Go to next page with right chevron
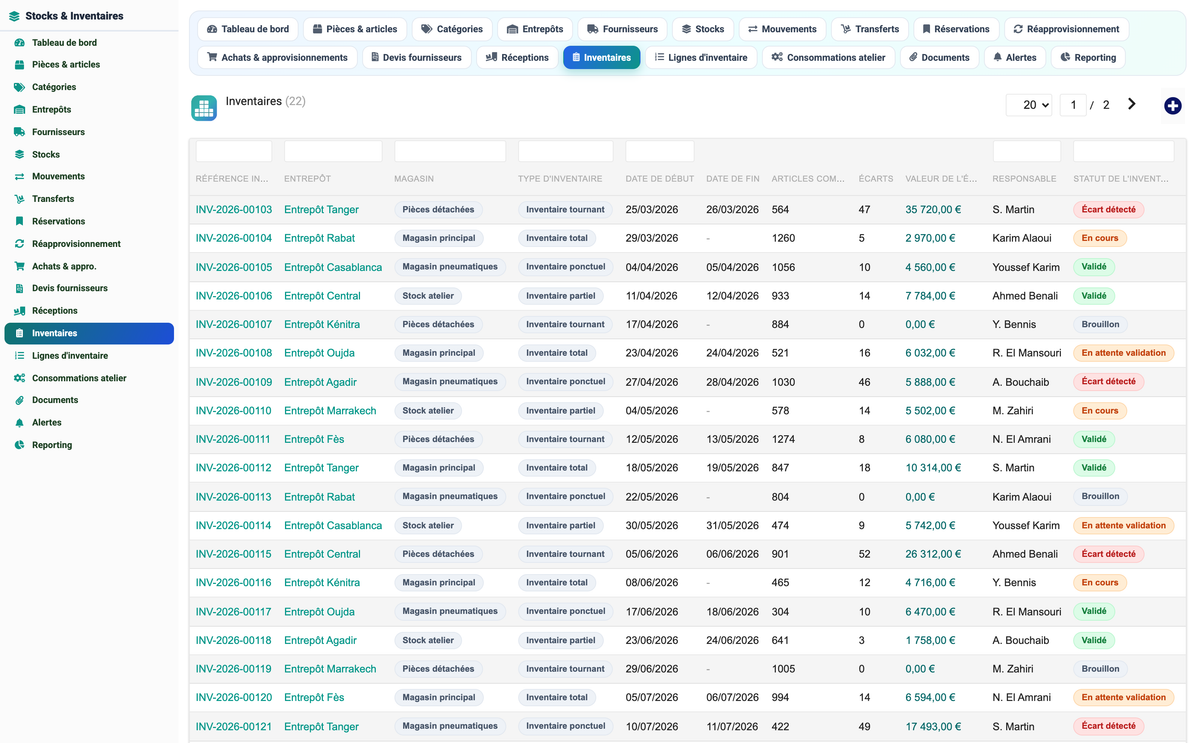The height and width of the screenshot is (743, 1200). coord(1132,104)
